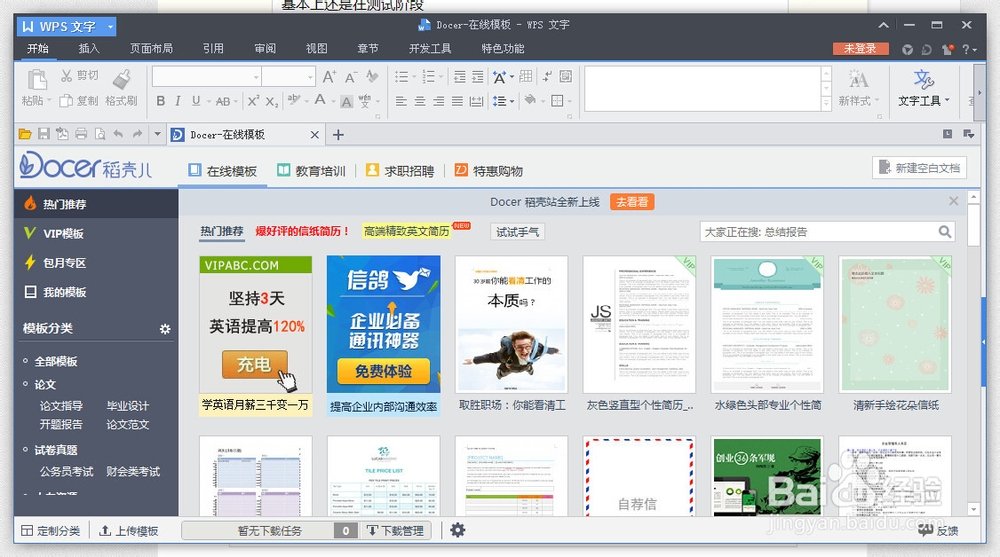The image size is (1000, 557).
Task: Toggle Bold formatting
Action: click(161, 101)
